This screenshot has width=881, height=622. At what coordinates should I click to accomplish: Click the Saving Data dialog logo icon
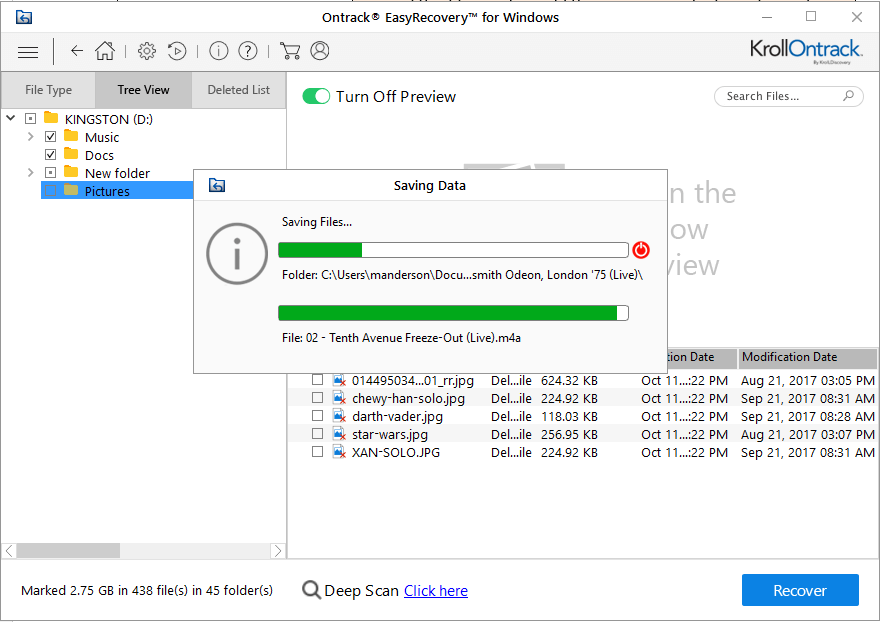click(x=217, y=185)
